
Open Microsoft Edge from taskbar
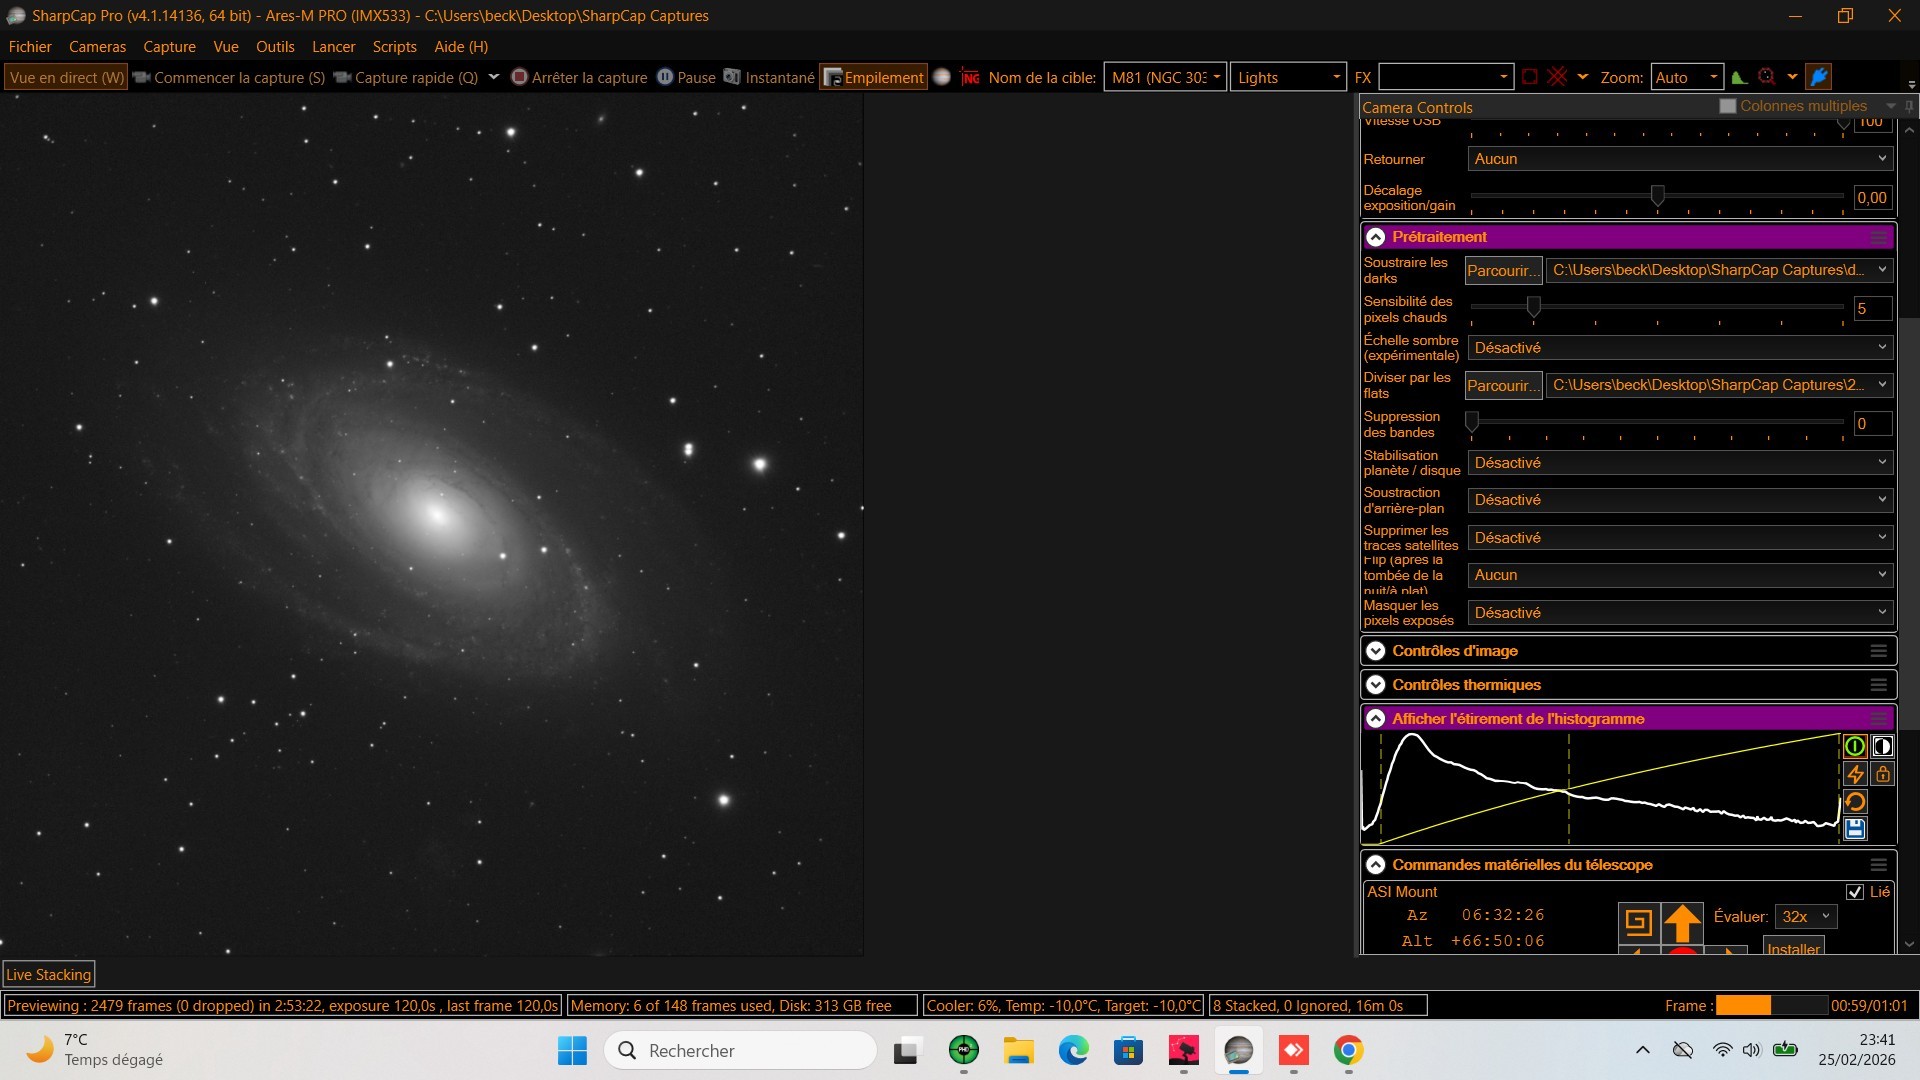[1073, 1051]
